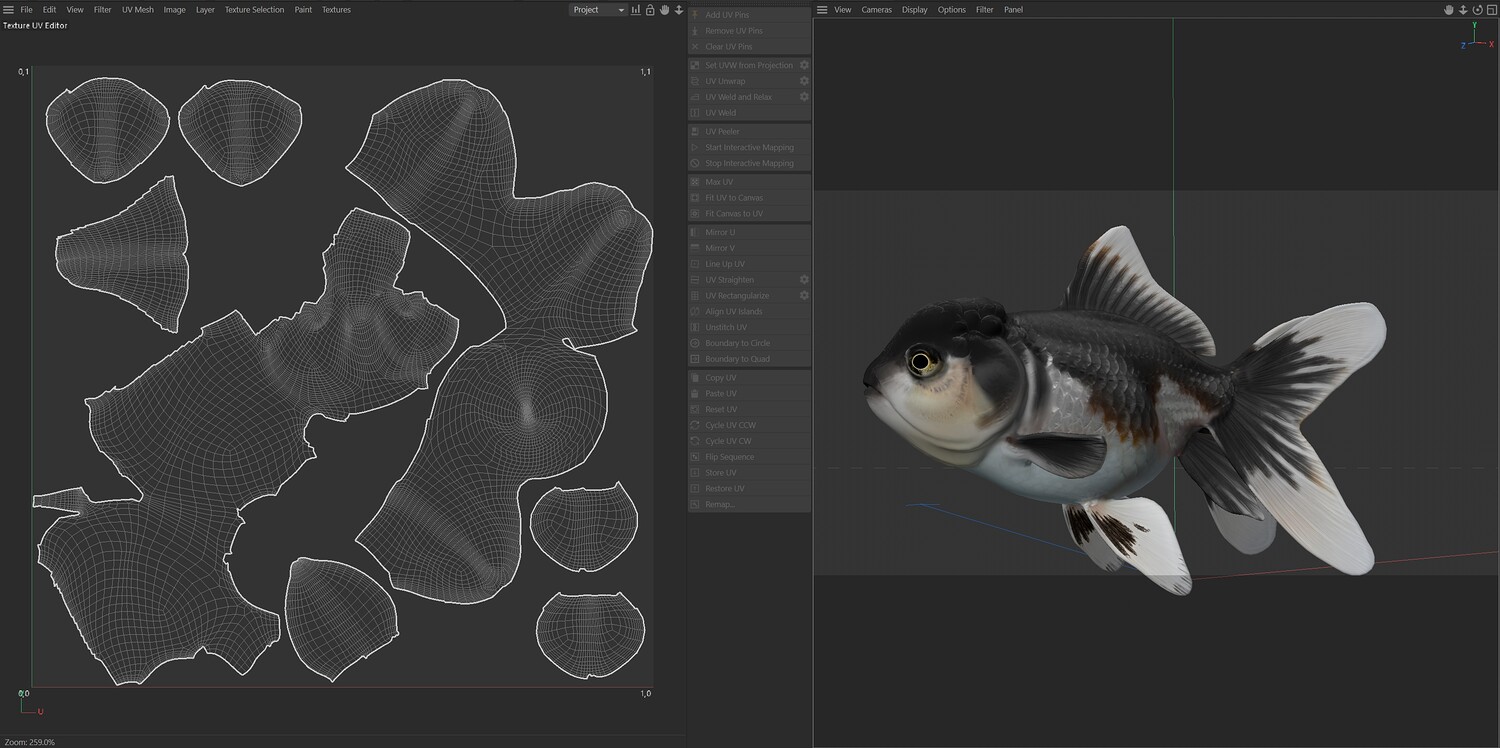This screenshot has height=748, width=1500.
Task: Select the orbit rotate icon in 3D viewport
Action: (x=1477, y=10)
